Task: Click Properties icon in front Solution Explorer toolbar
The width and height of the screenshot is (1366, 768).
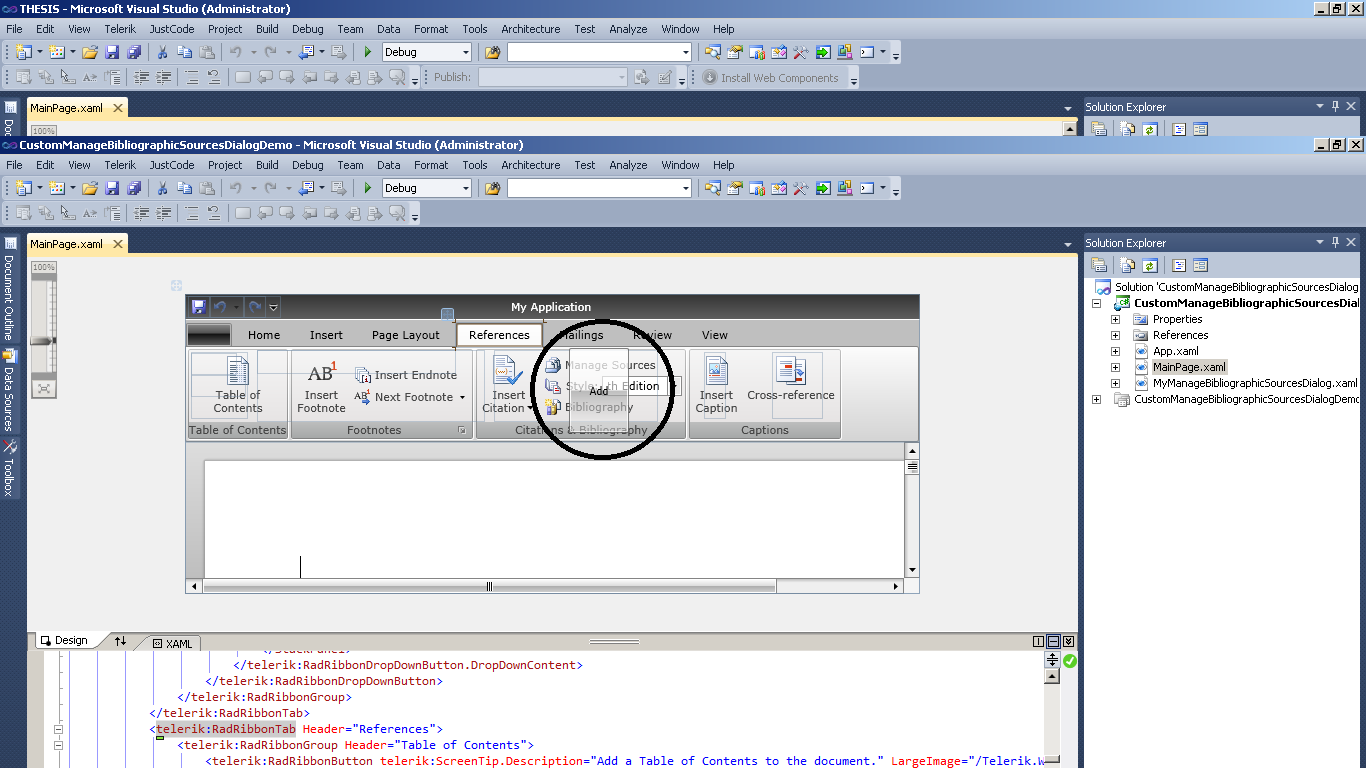Action: click(1099, 265)
